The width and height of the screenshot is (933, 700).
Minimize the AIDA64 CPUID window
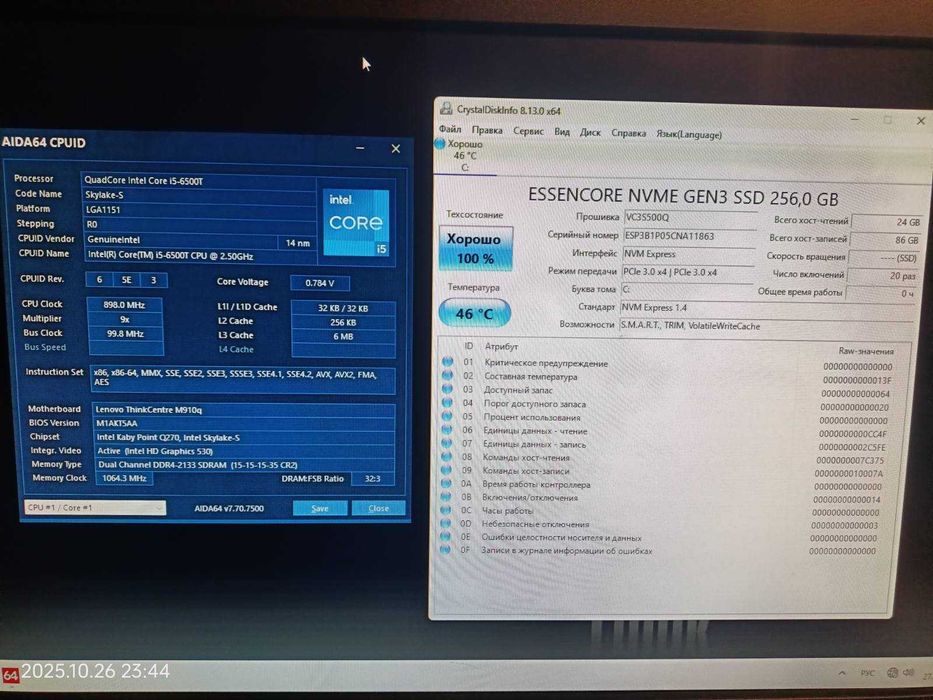pyautogui.click(x=360, y=148)
